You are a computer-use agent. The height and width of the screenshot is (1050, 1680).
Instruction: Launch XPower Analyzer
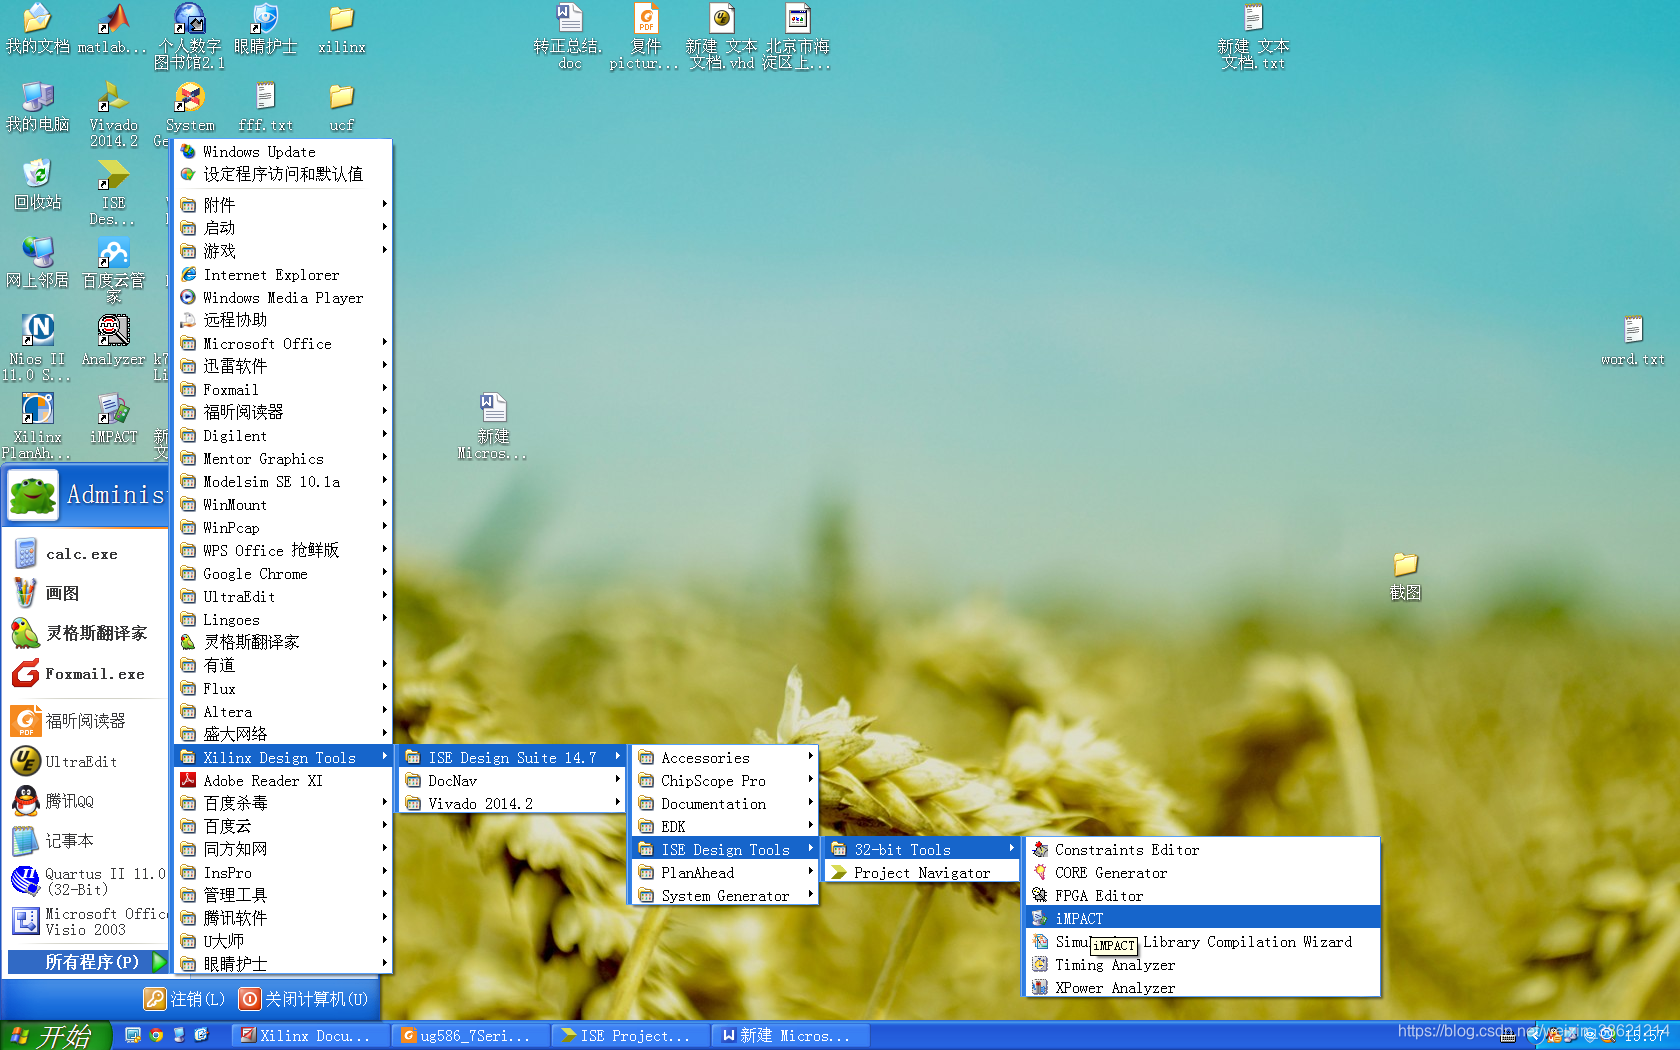(x=1203, y=987)
